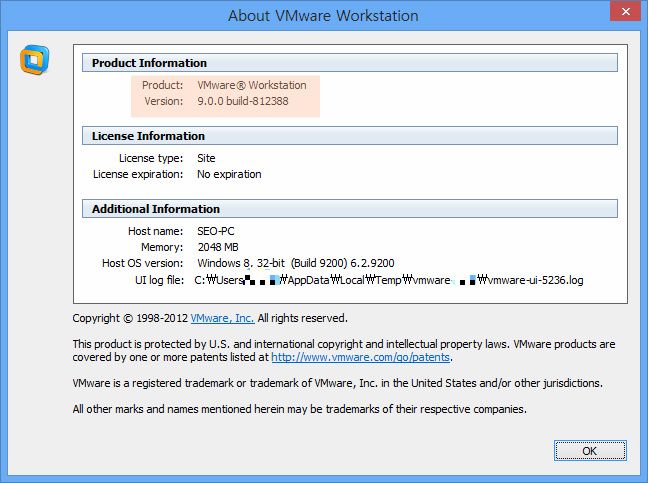This screenshot has height=483, width=648.
Task: Close the About VMware Workstation dialog
Action: (x=626, y=12)
